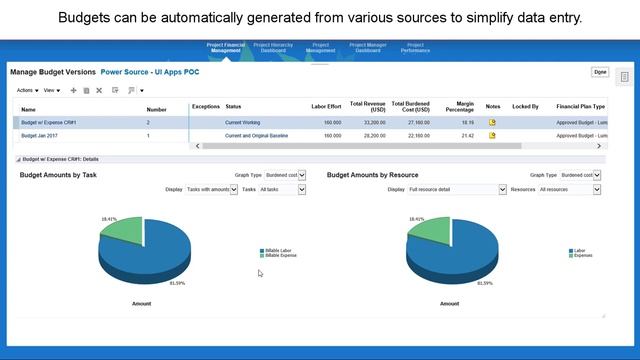Click the Current Working status link

coord(242,122)
